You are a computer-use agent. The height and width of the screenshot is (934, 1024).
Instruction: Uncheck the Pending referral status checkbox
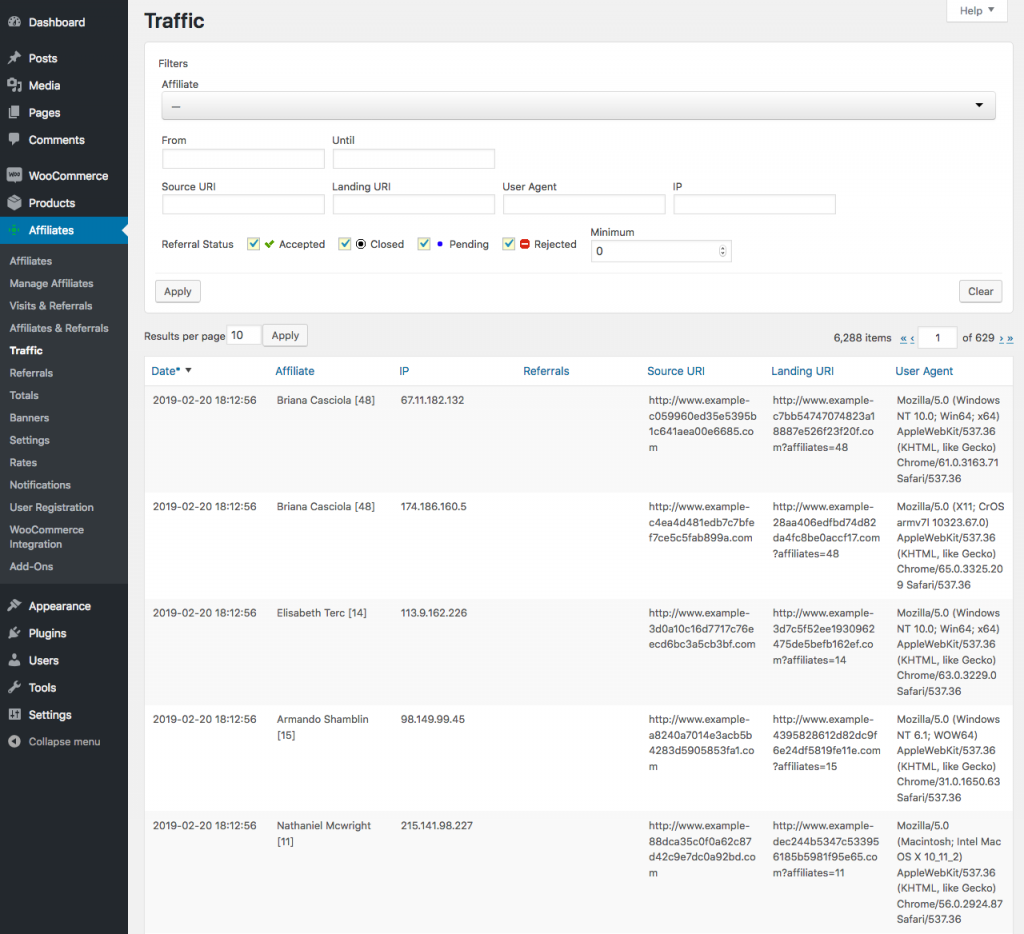pos(424,244)
